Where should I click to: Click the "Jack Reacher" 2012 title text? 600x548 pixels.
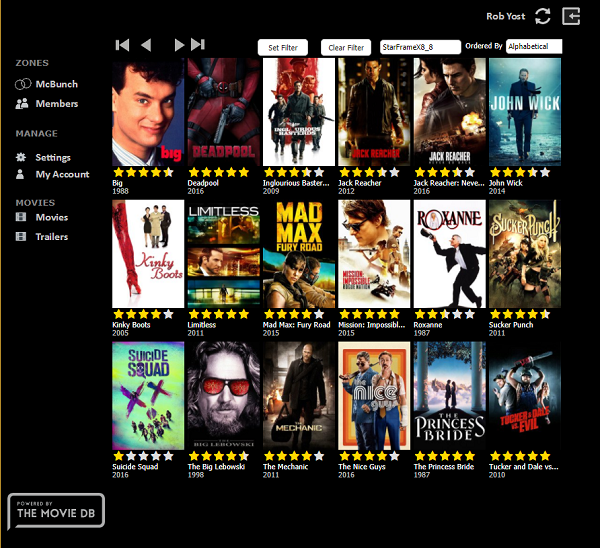360,183
